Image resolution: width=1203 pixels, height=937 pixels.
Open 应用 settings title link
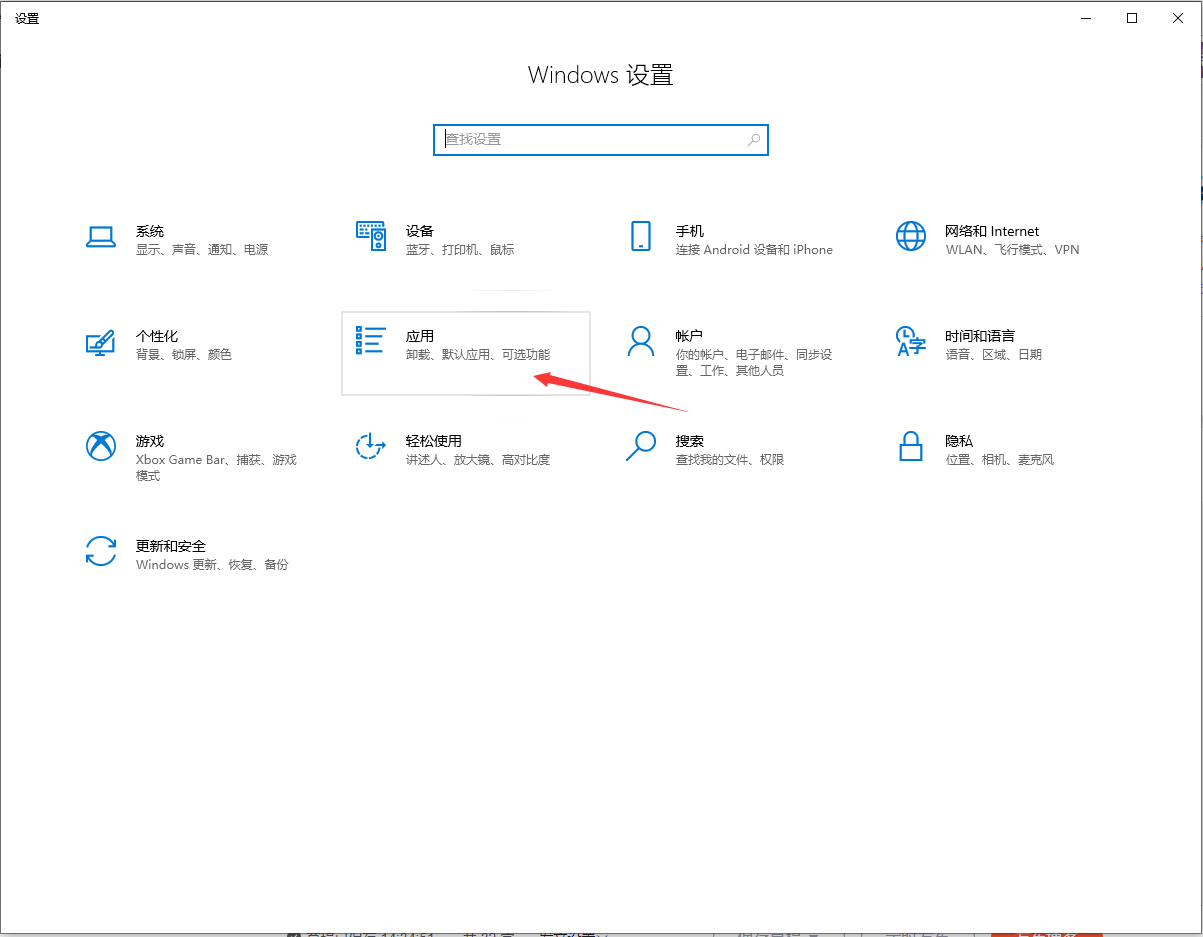420,336
